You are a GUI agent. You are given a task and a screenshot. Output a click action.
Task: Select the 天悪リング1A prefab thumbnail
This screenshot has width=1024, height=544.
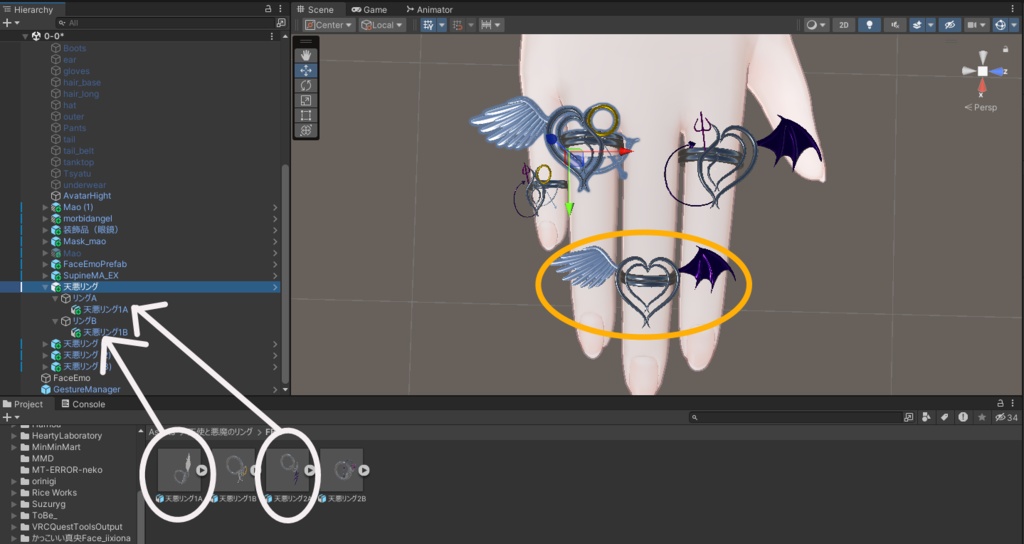coord(180,470)
